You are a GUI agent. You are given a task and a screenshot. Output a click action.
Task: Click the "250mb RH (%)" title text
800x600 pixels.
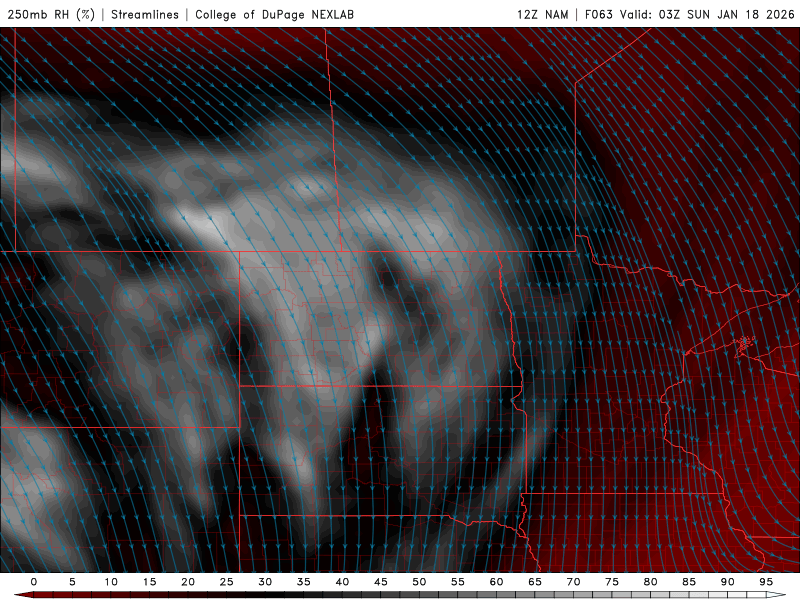coord(51,14)
